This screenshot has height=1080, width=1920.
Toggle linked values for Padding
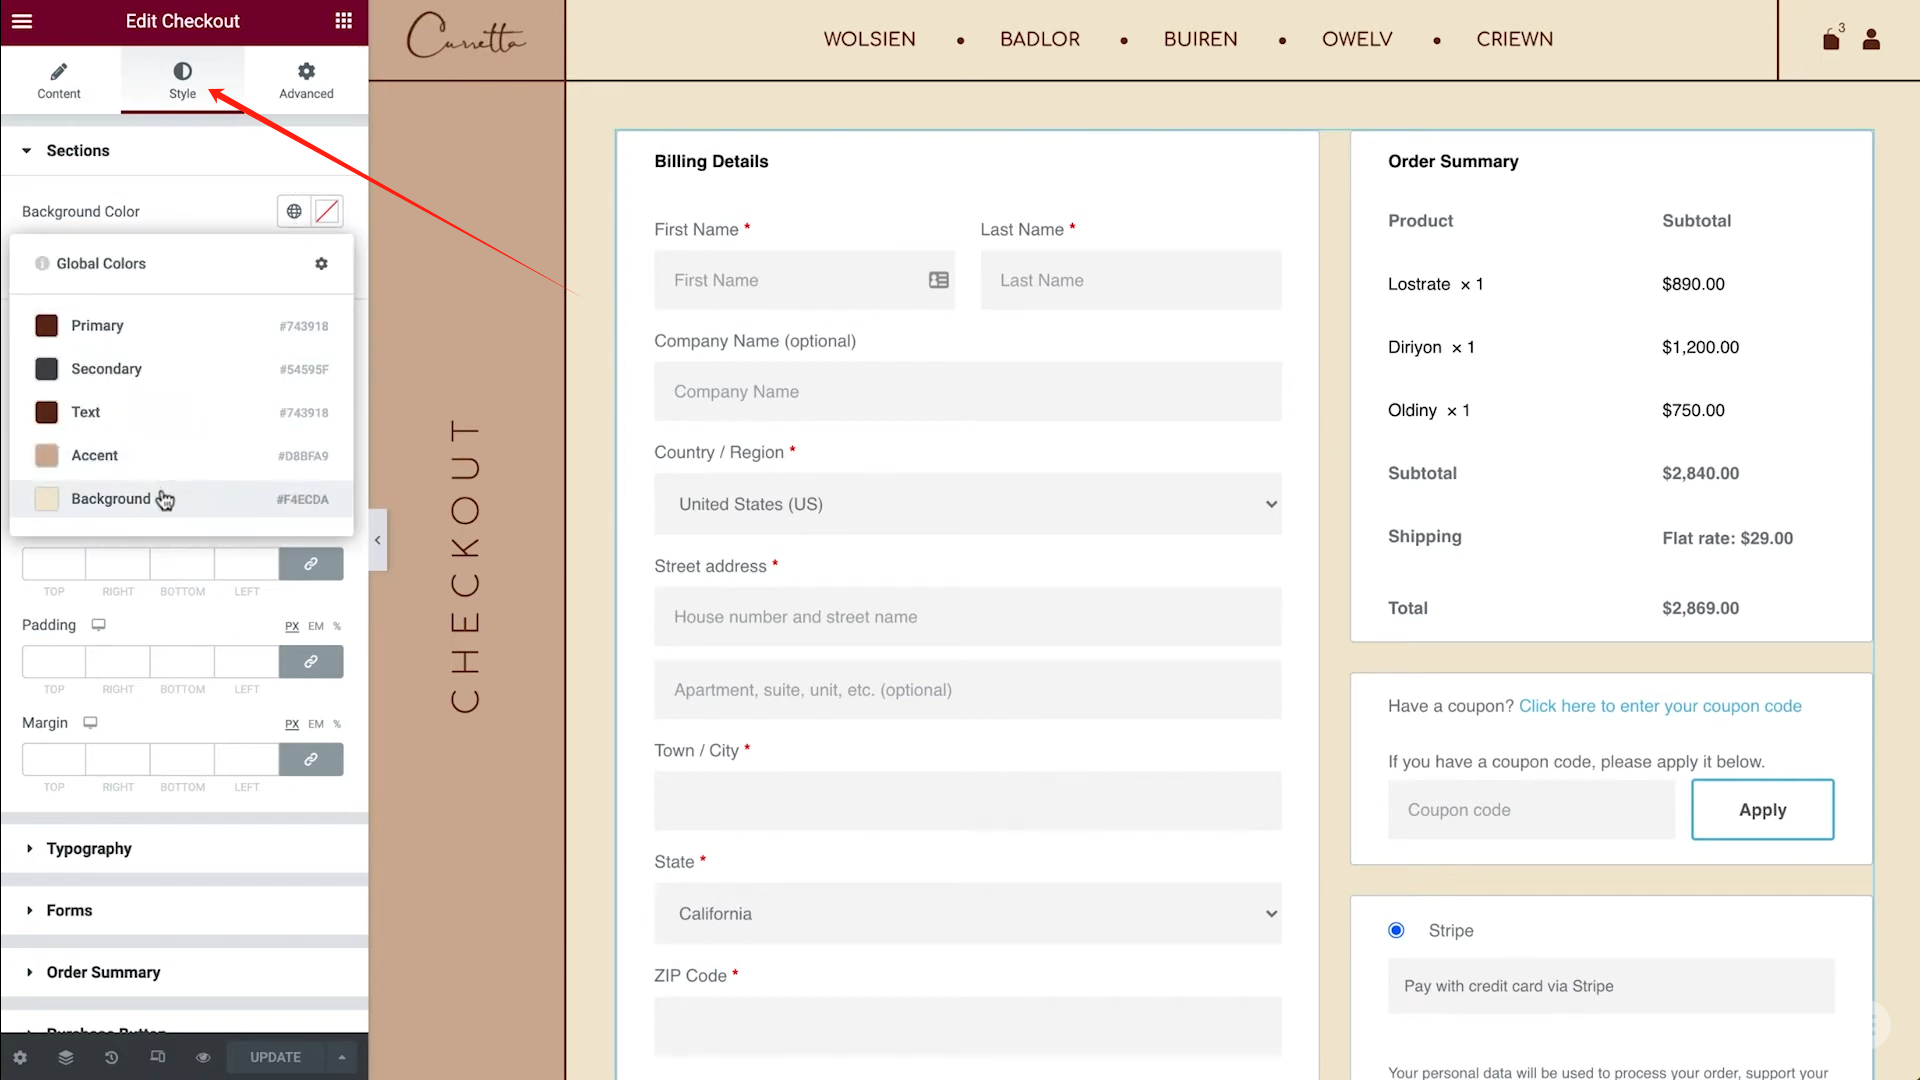tap(311, 662)
